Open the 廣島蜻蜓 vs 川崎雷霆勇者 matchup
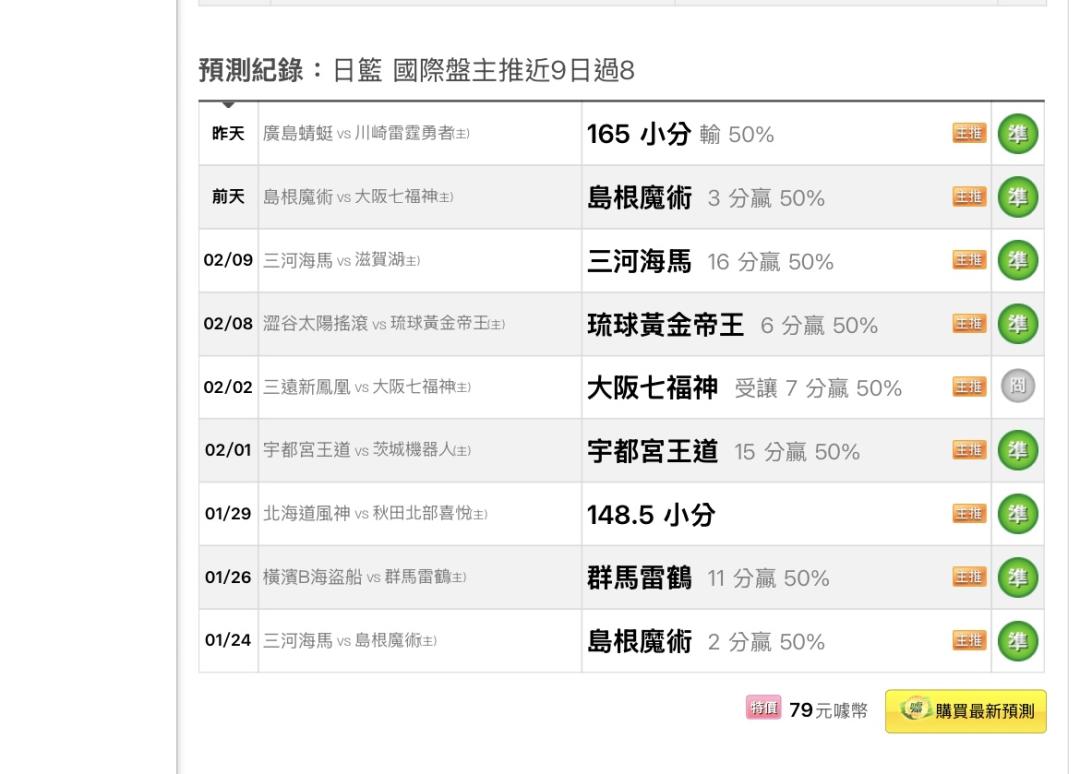The width and height of the screenshot is (1080, 774). [366, 133]
